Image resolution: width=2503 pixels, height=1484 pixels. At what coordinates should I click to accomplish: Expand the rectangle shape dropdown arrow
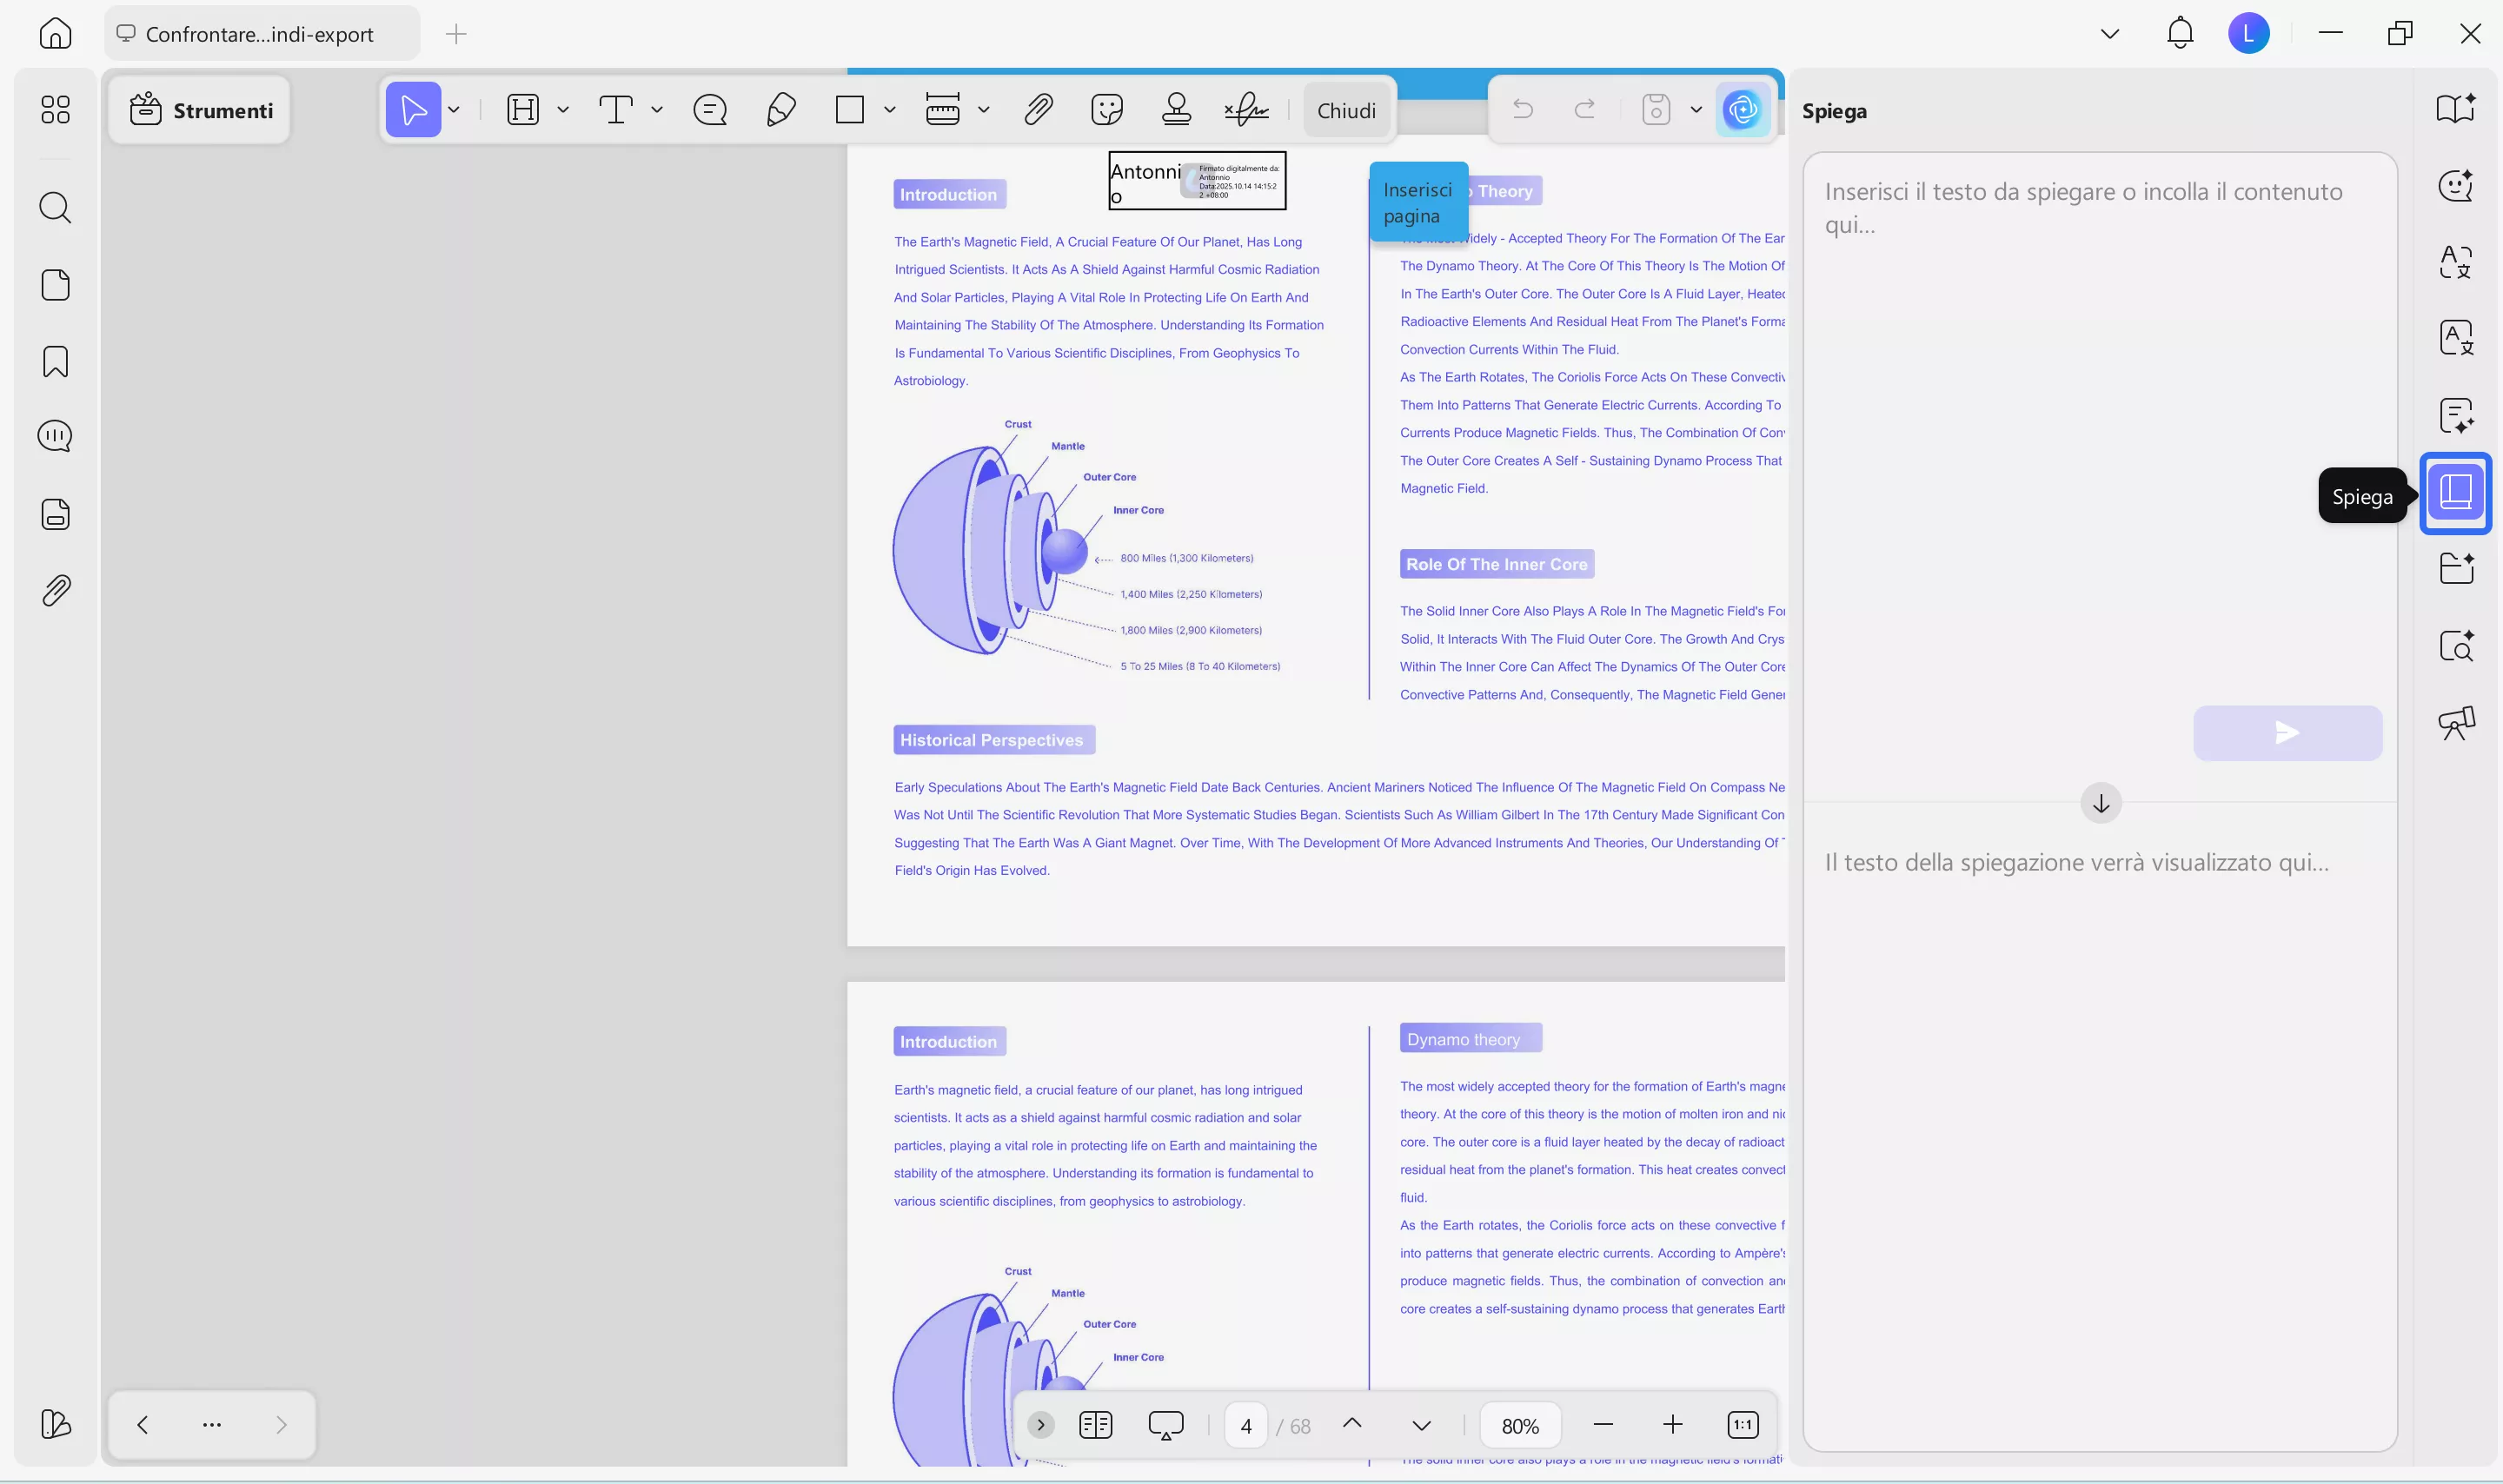[889, 109]
